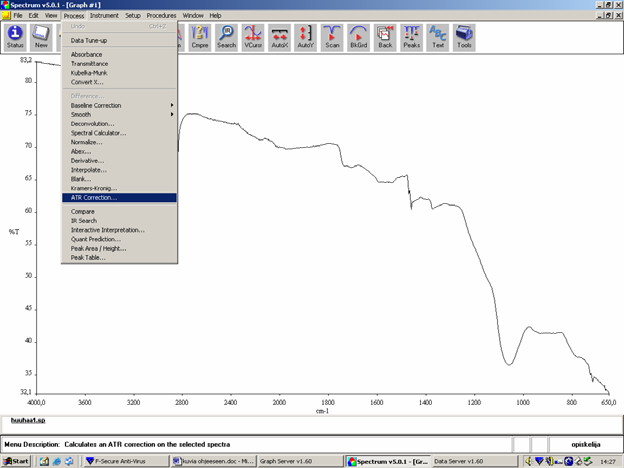Click the New spectrum toolbar icon

41,37
